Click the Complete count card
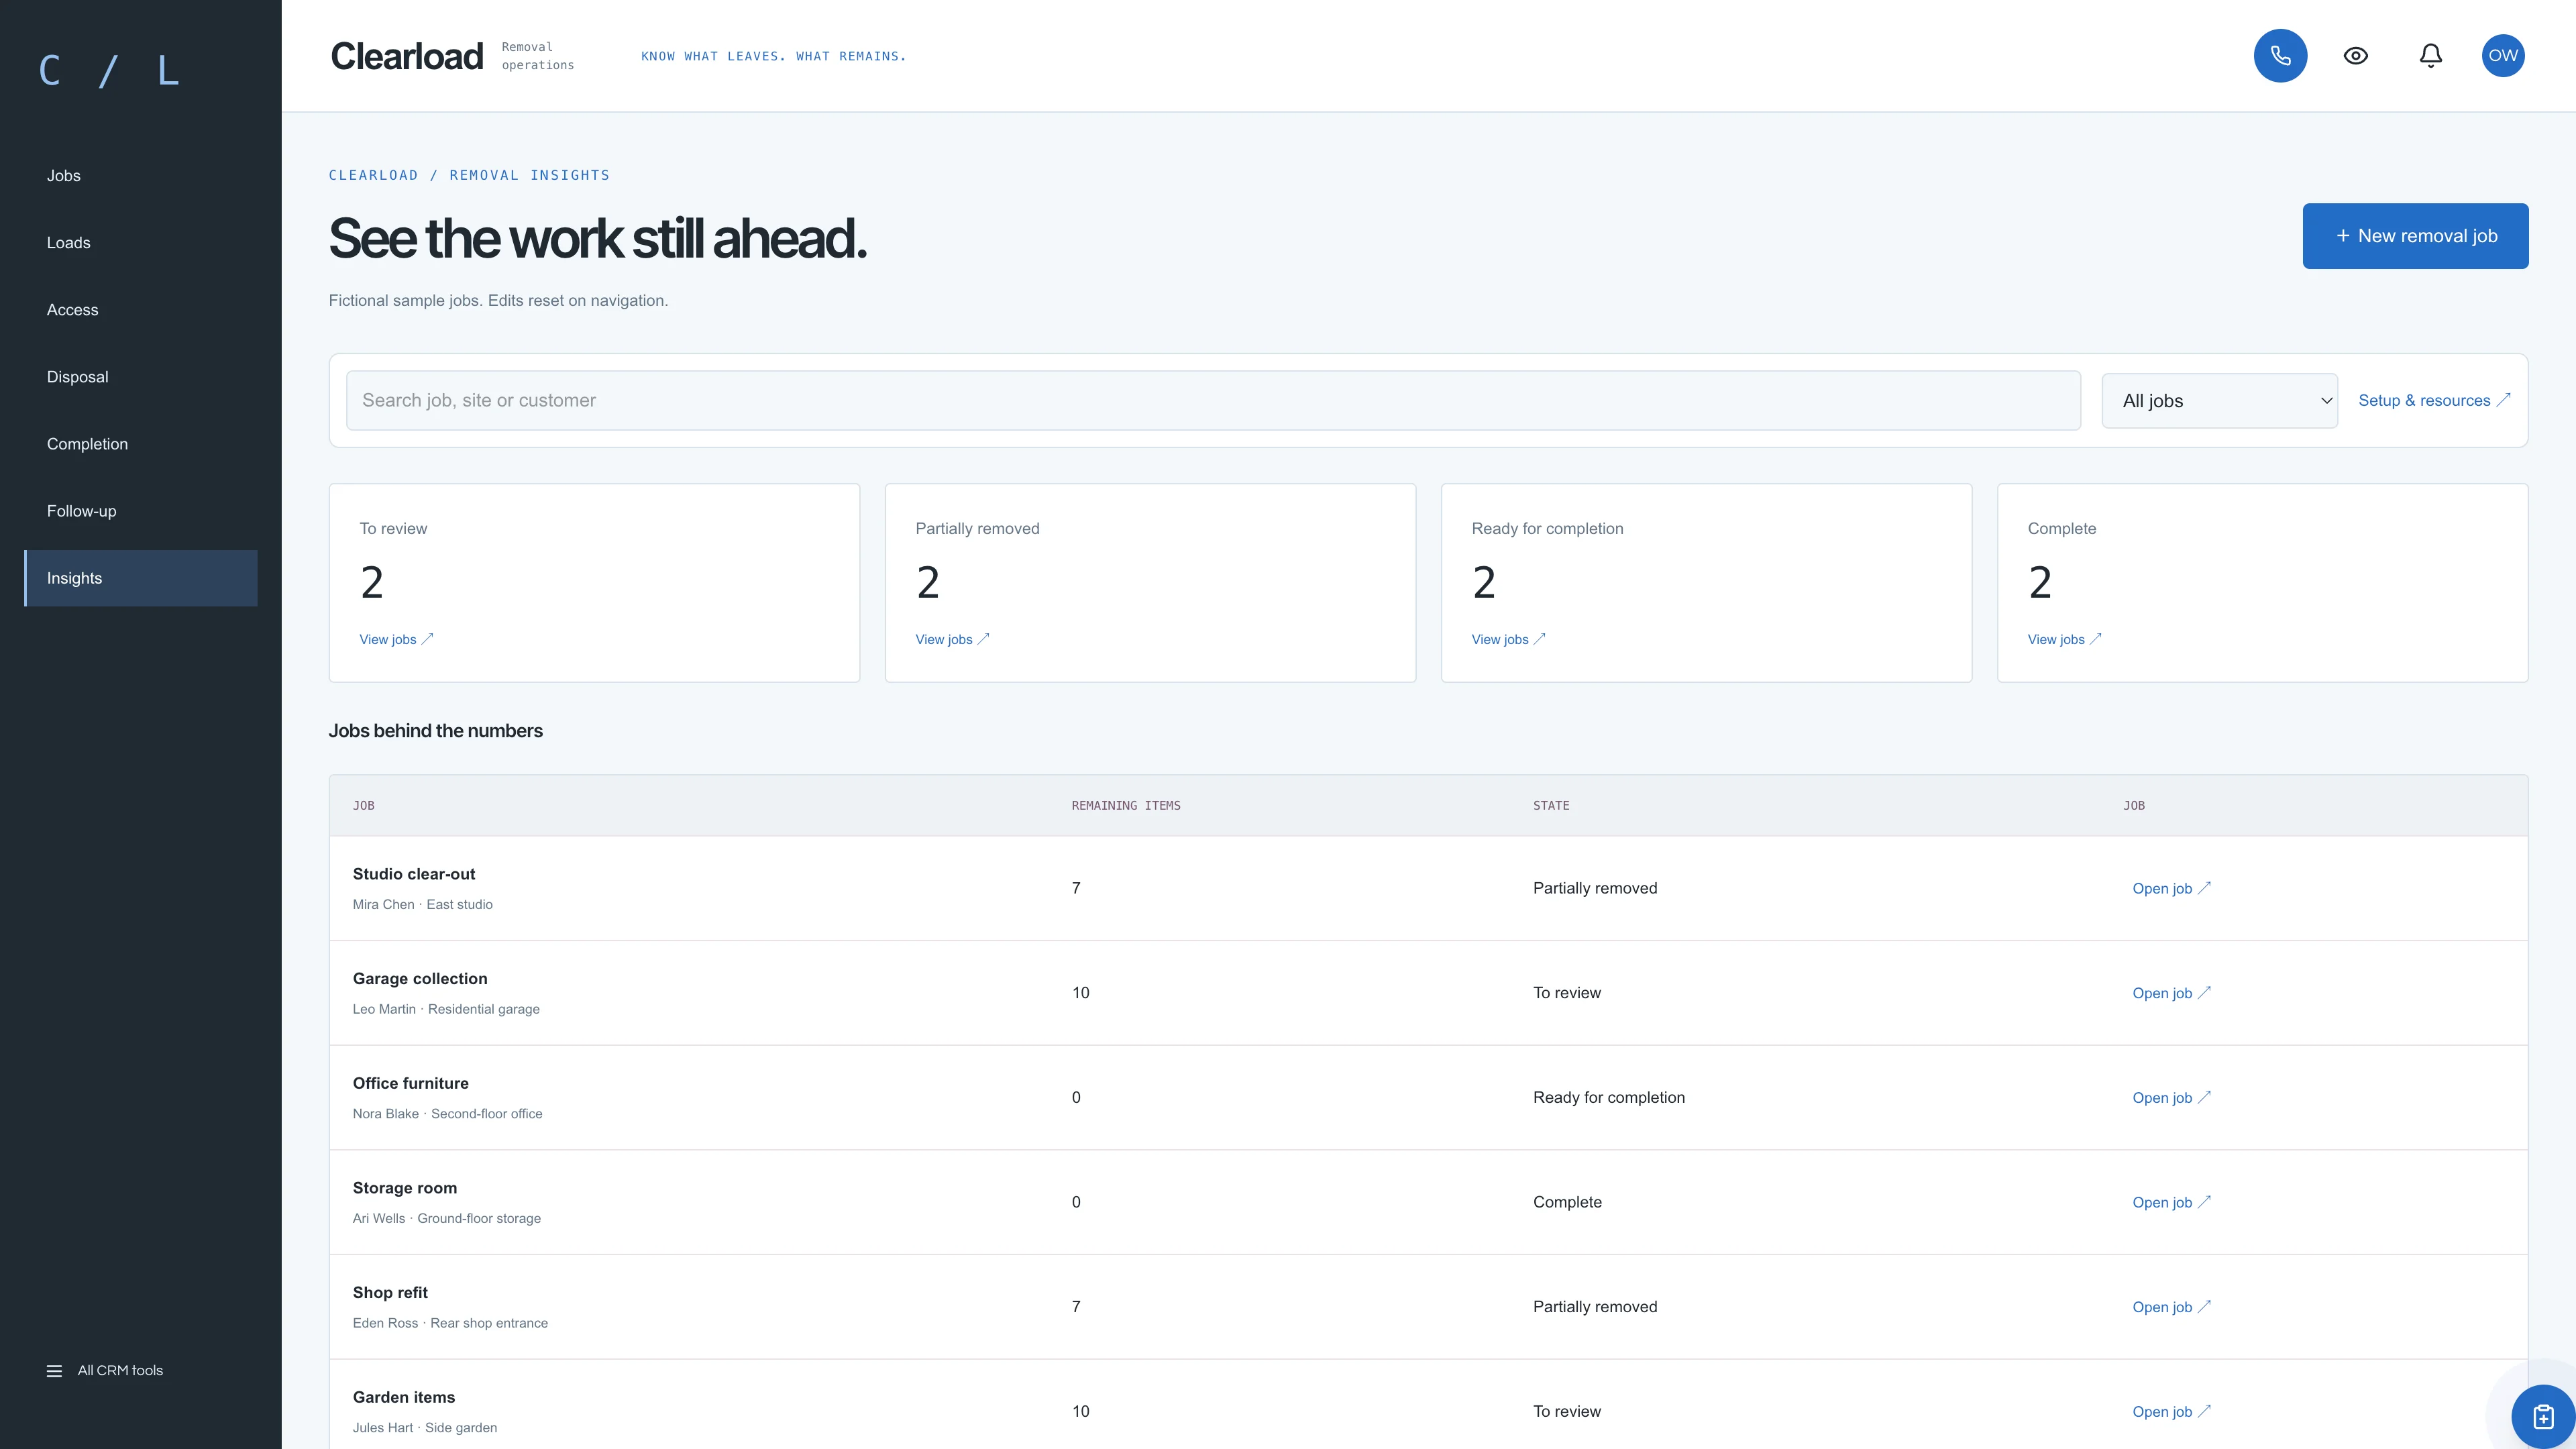 pos(2262,584)
